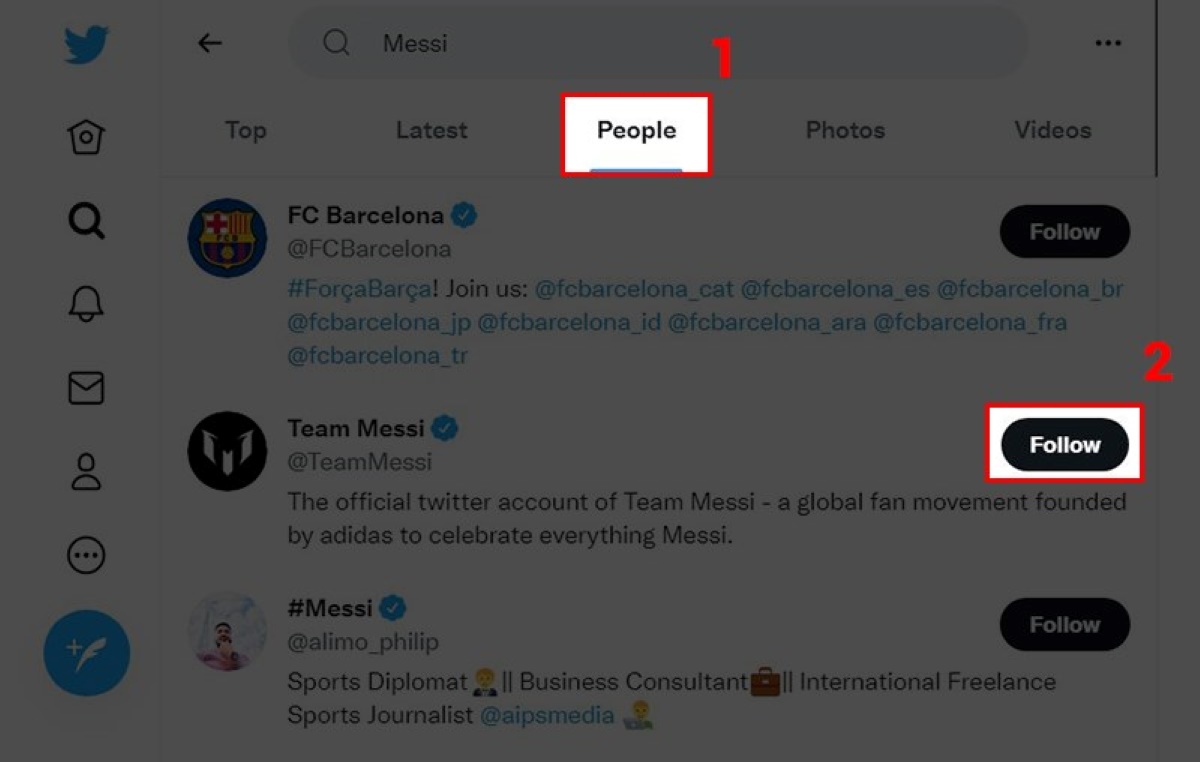Viewport: 1200px width, 762px height.
Task: Switch to the Videos tab
Action: point(1052,130)
